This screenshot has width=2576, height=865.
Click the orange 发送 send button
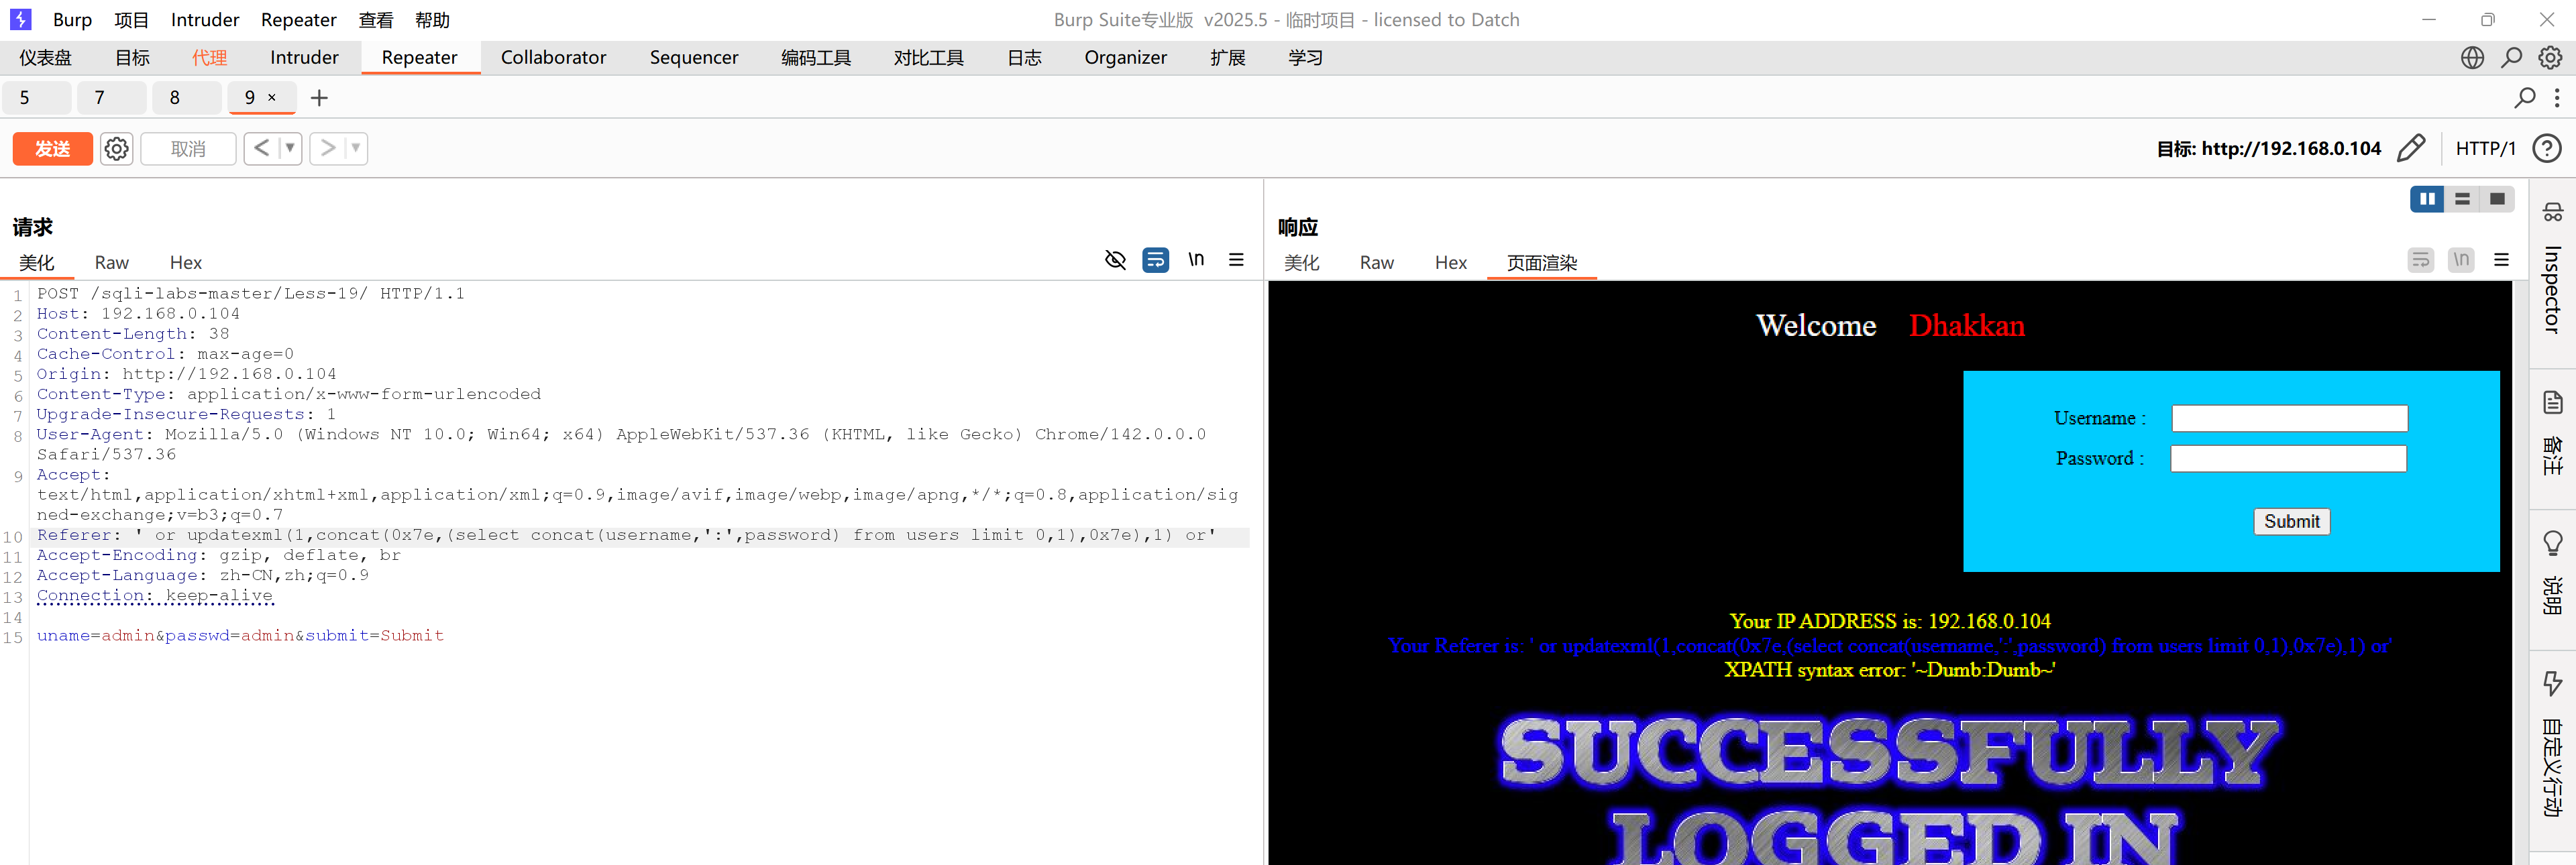point(52,149)
